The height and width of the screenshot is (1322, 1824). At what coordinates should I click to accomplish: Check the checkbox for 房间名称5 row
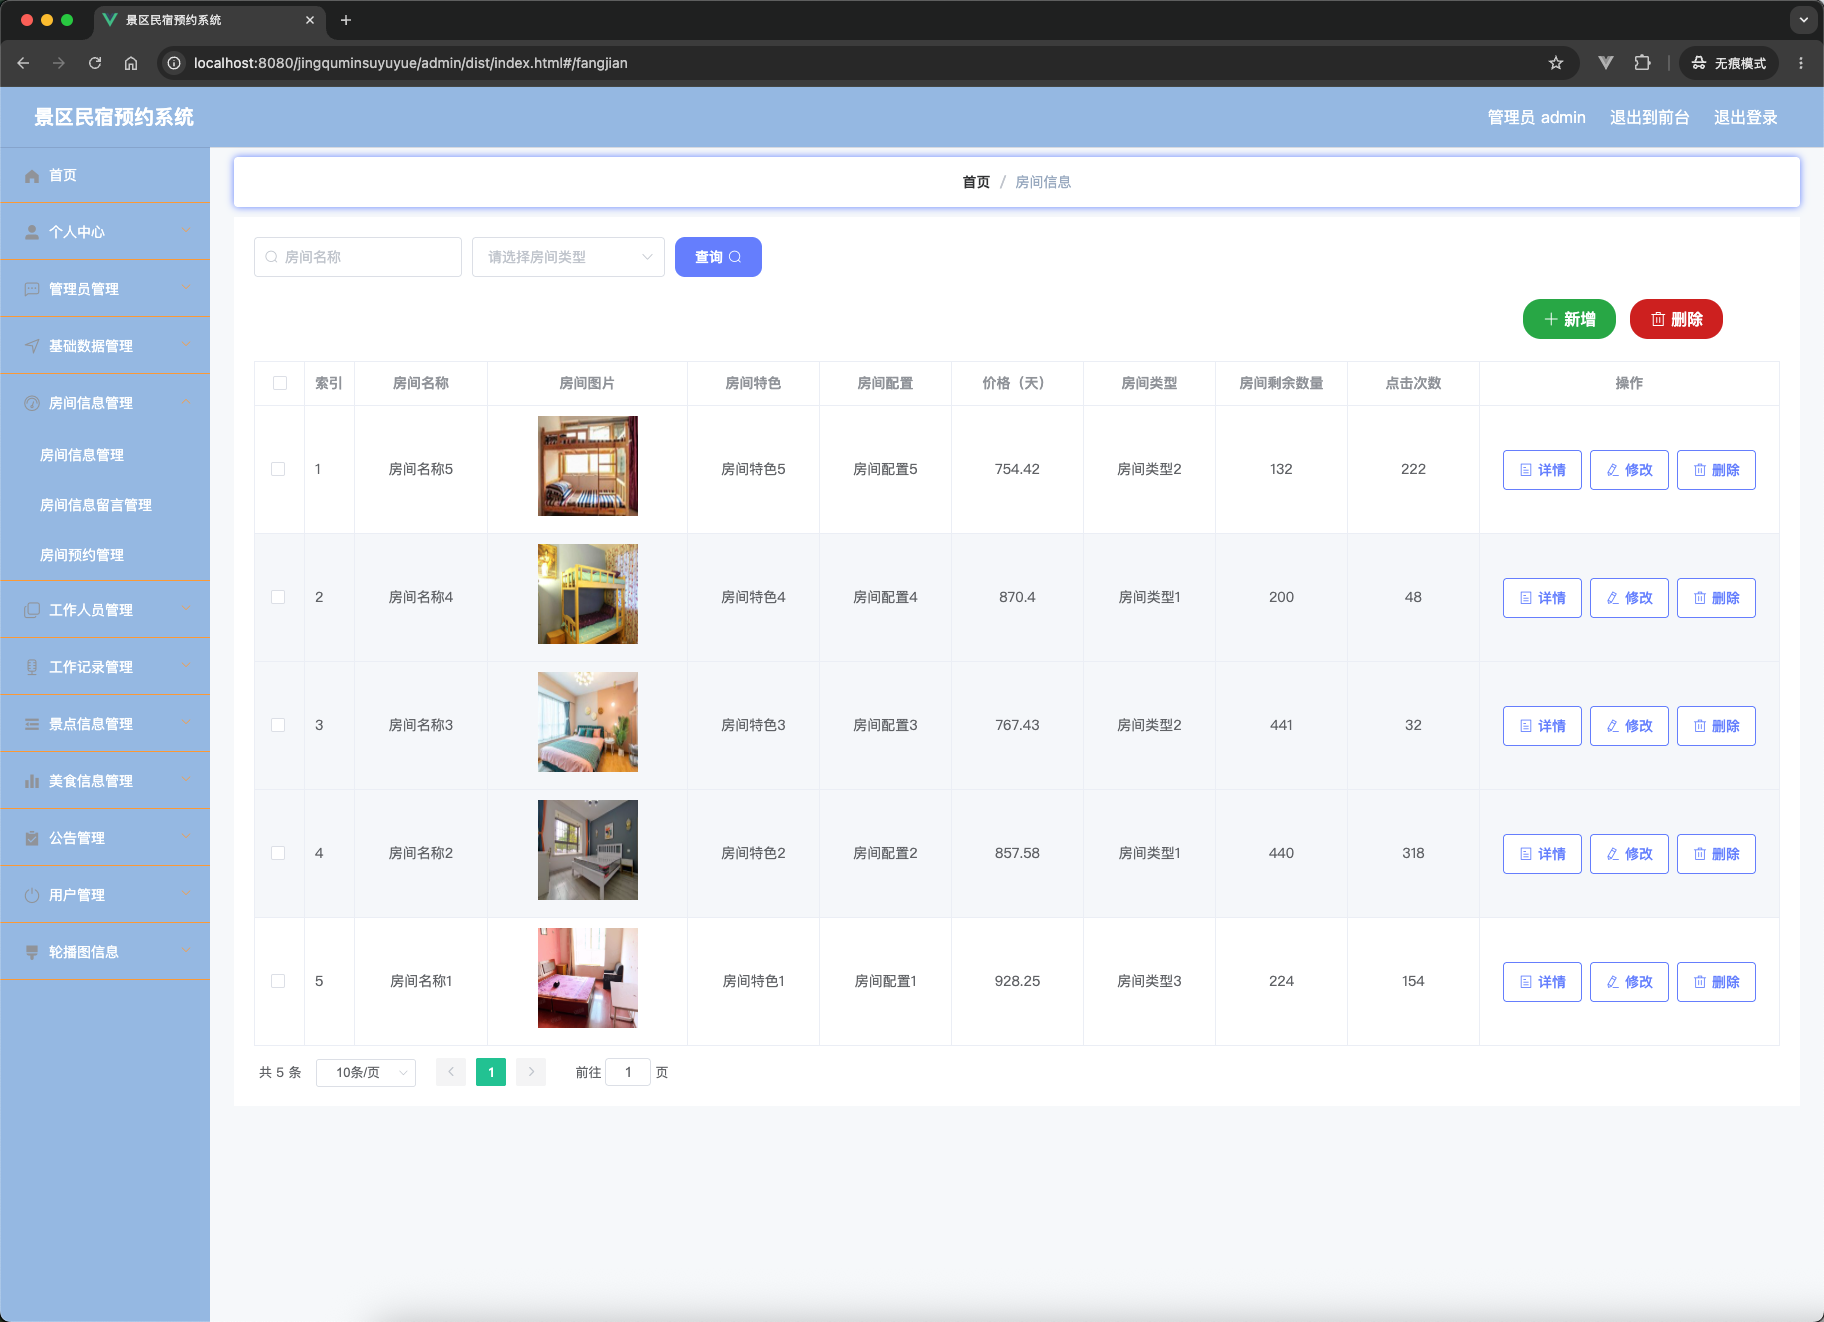(x=278, y=469)
